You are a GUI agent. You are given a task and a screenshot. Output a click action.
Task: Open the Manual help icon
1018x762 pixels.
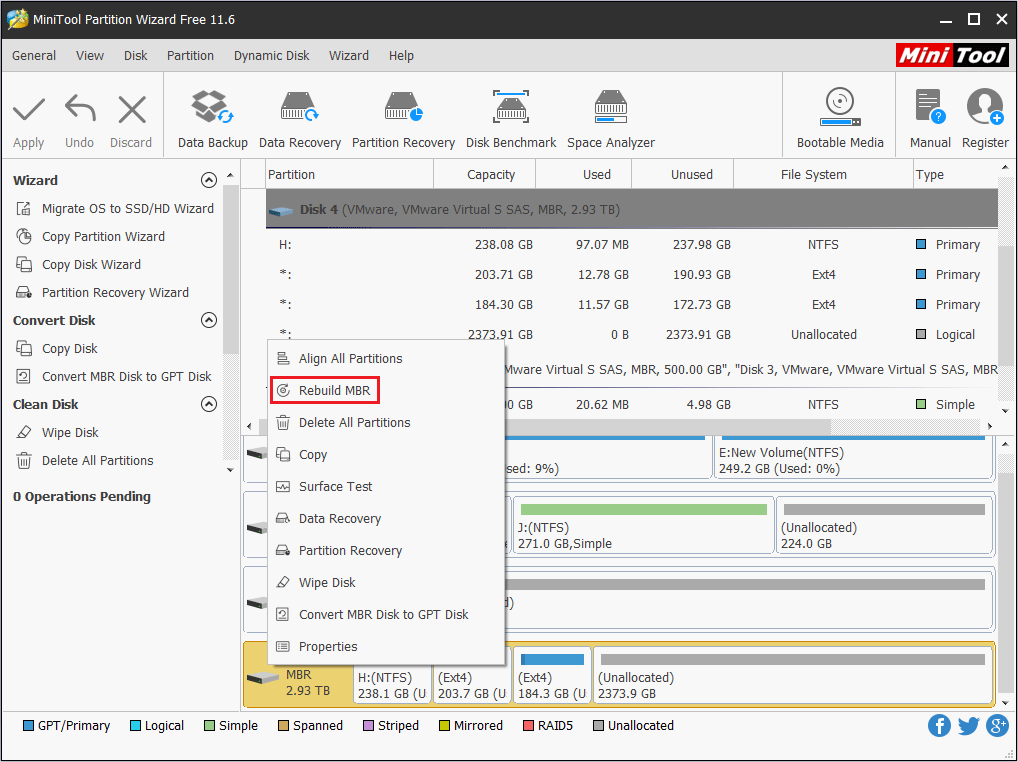(930, 120)
